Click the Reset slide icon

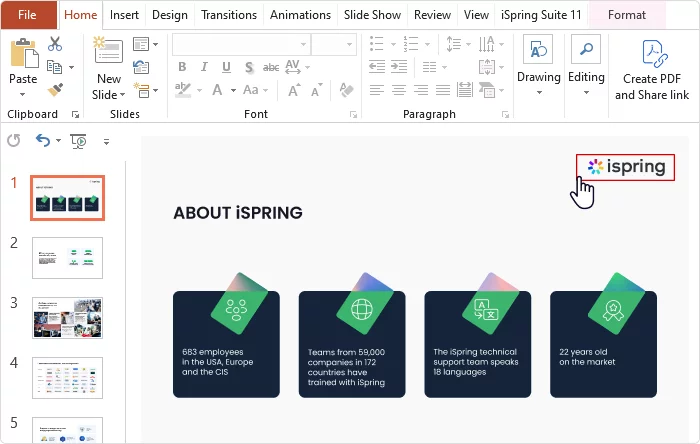[141, 67]
